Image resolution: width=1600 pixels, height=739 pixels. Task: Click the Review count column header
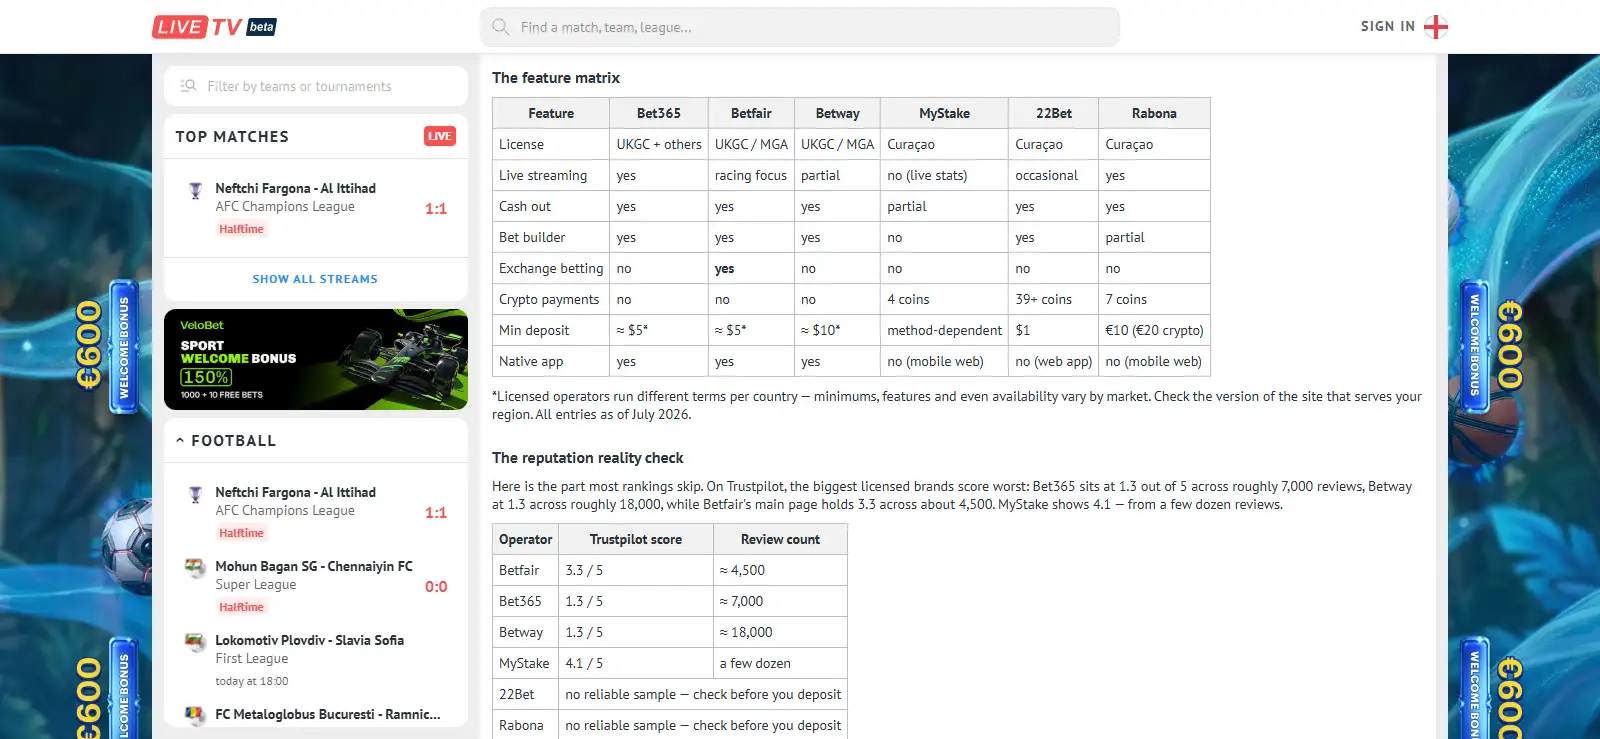[780, 539]
